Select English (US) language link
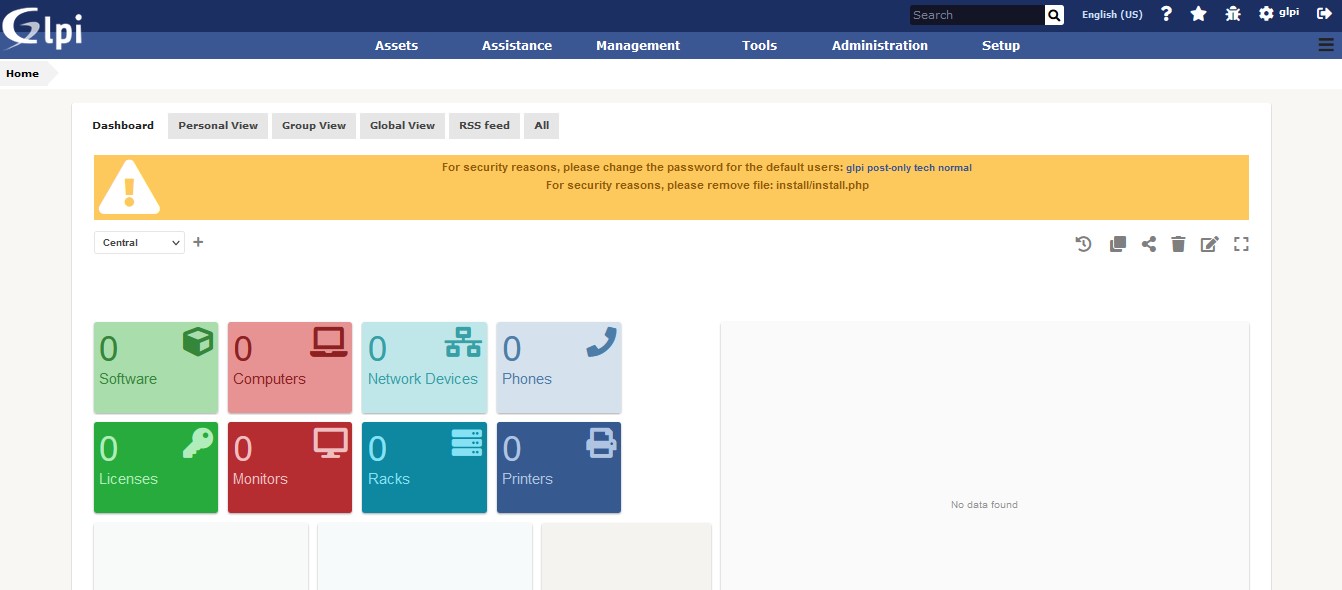This screenshot has height=590, width=1342. pyautogui.click(x=1112, y=15)
